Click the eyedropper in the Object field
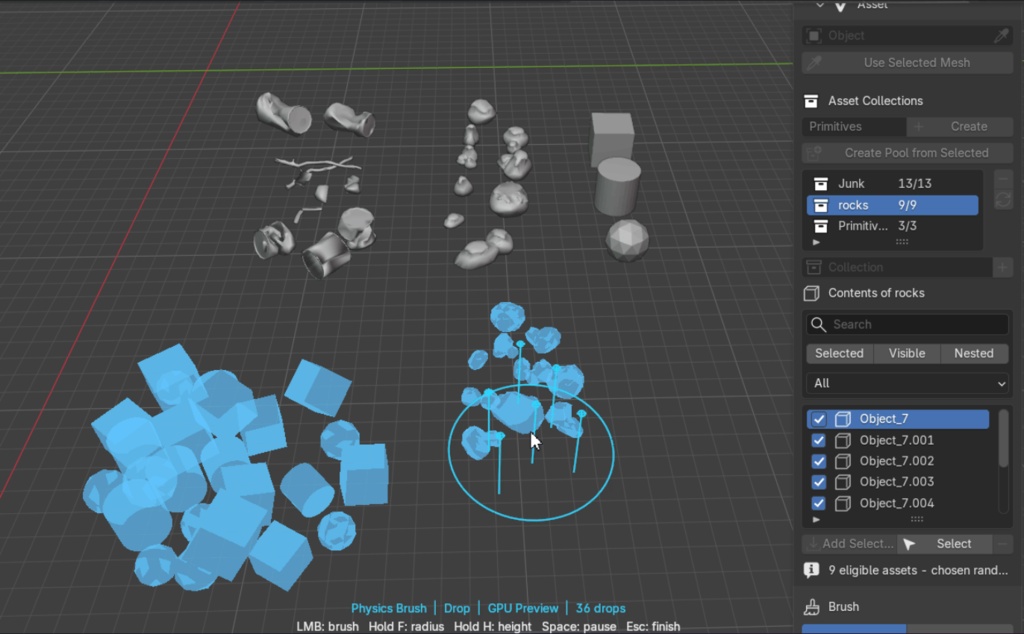The width and height of the screenshot is (1024, 634). click(x=1000, y=35)
